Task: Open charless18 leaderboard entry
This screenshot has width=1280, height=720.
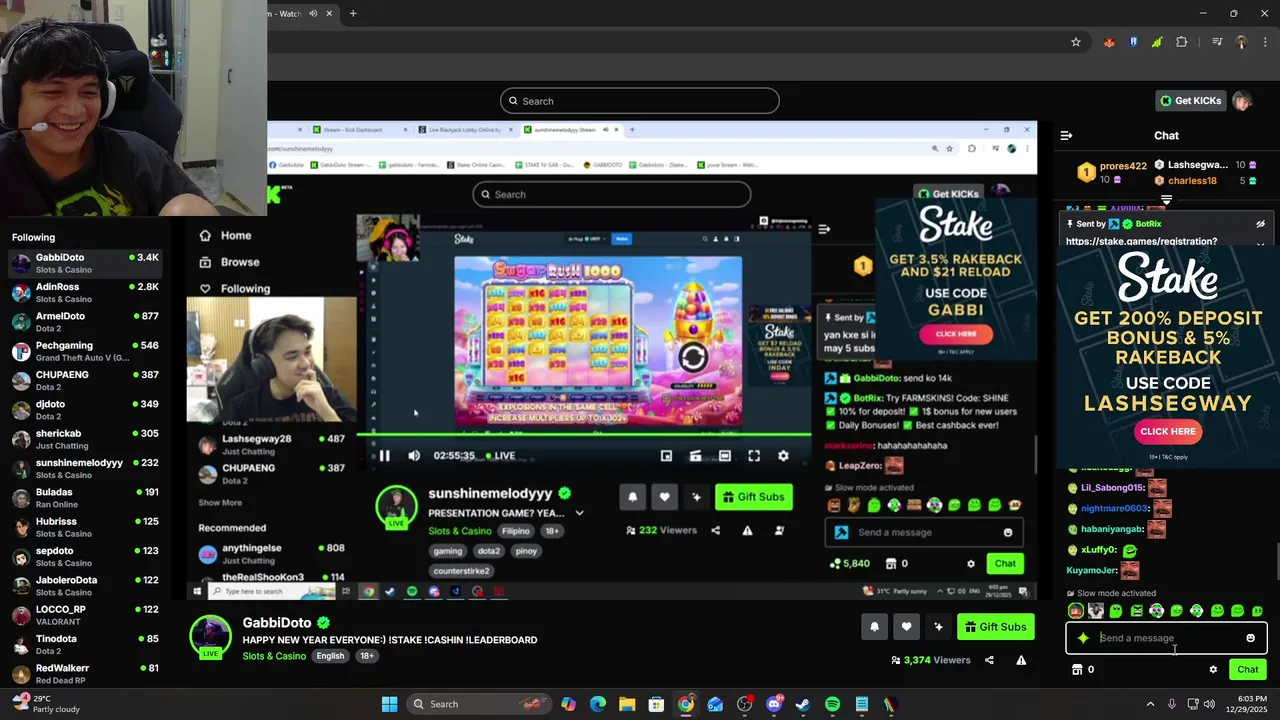Action: [x=1192, y=181]
